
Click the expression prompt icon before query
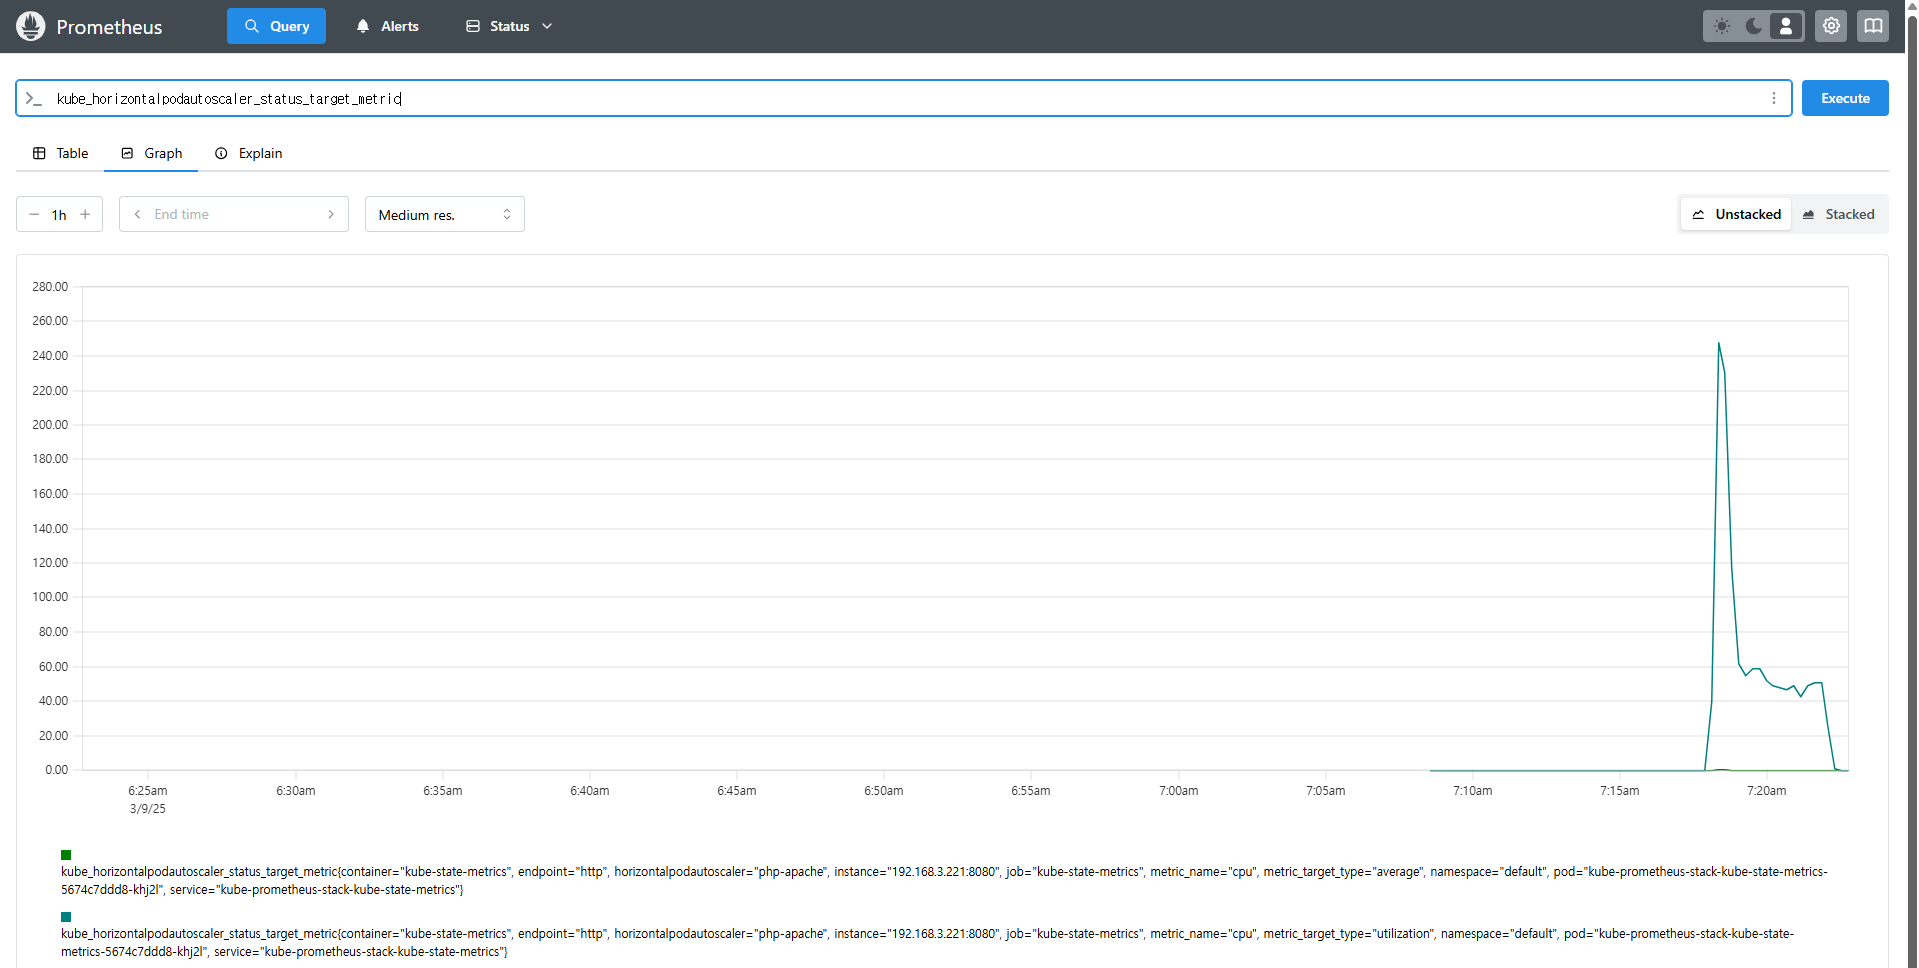(x=34, y=98)
